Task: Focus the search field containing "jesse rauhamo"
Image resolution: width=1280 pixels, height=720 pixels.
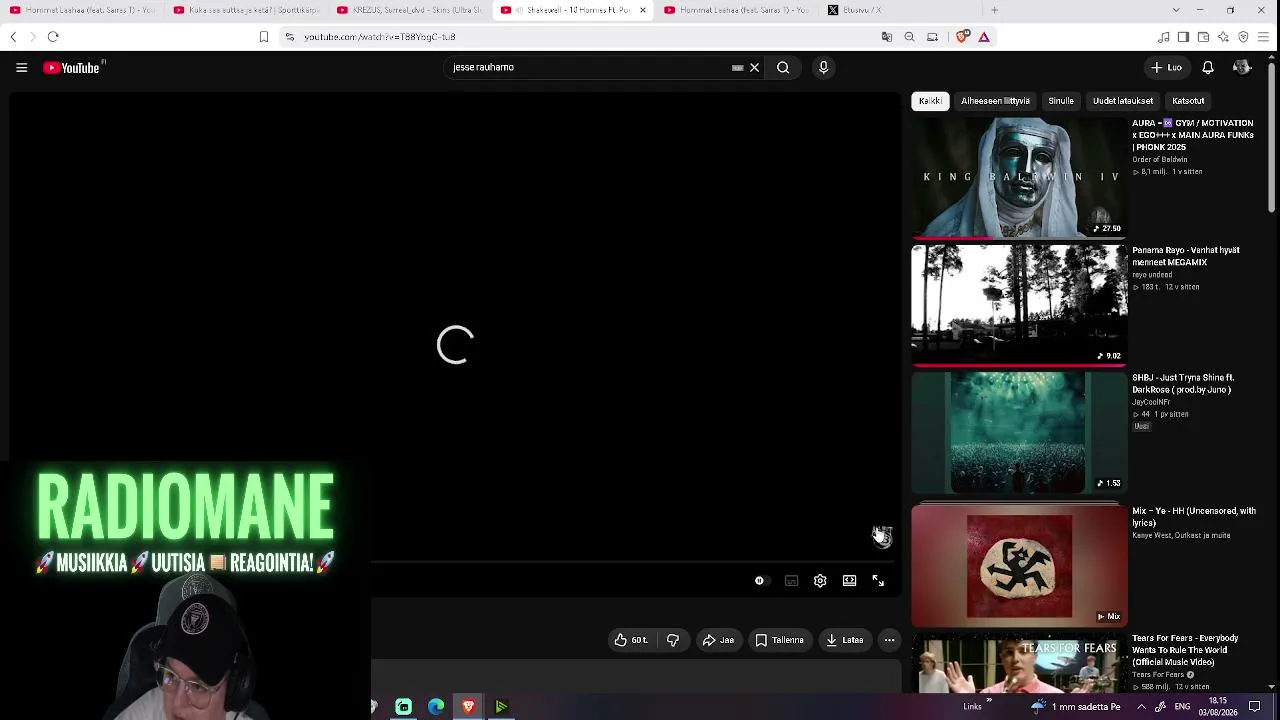Action: 590,68
